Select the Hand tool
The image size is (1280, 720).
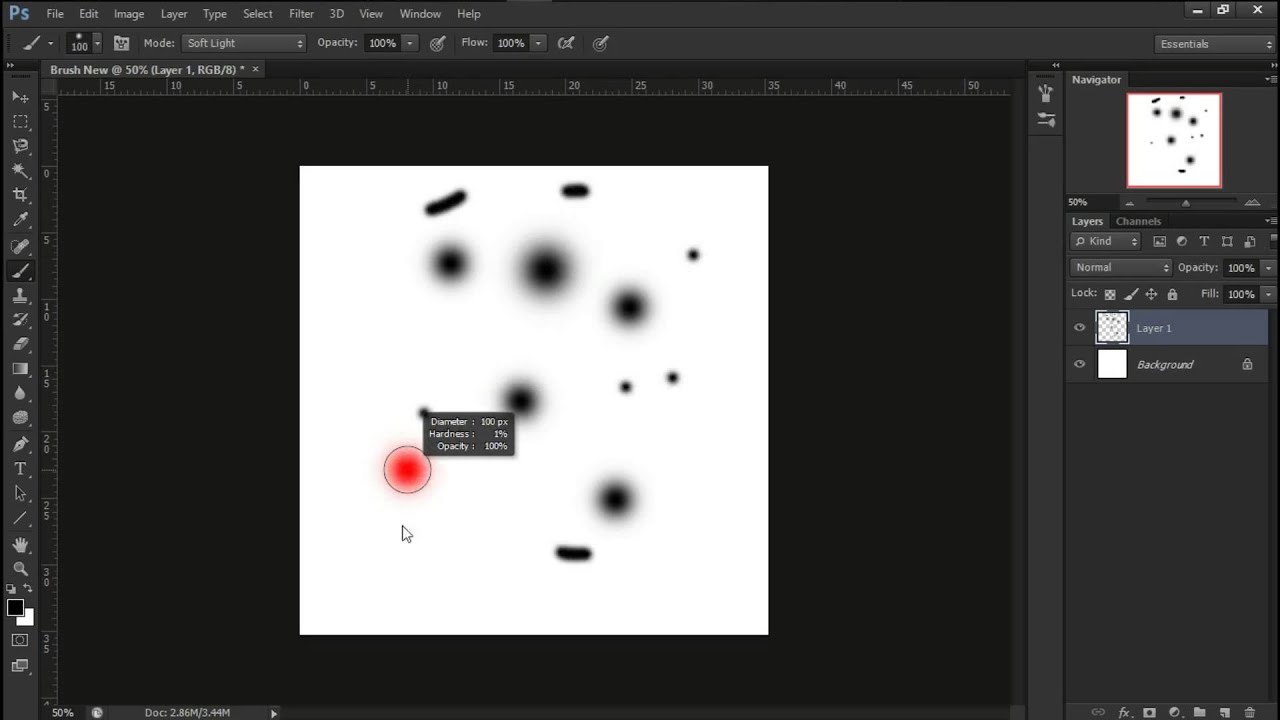tap(20, 545)
